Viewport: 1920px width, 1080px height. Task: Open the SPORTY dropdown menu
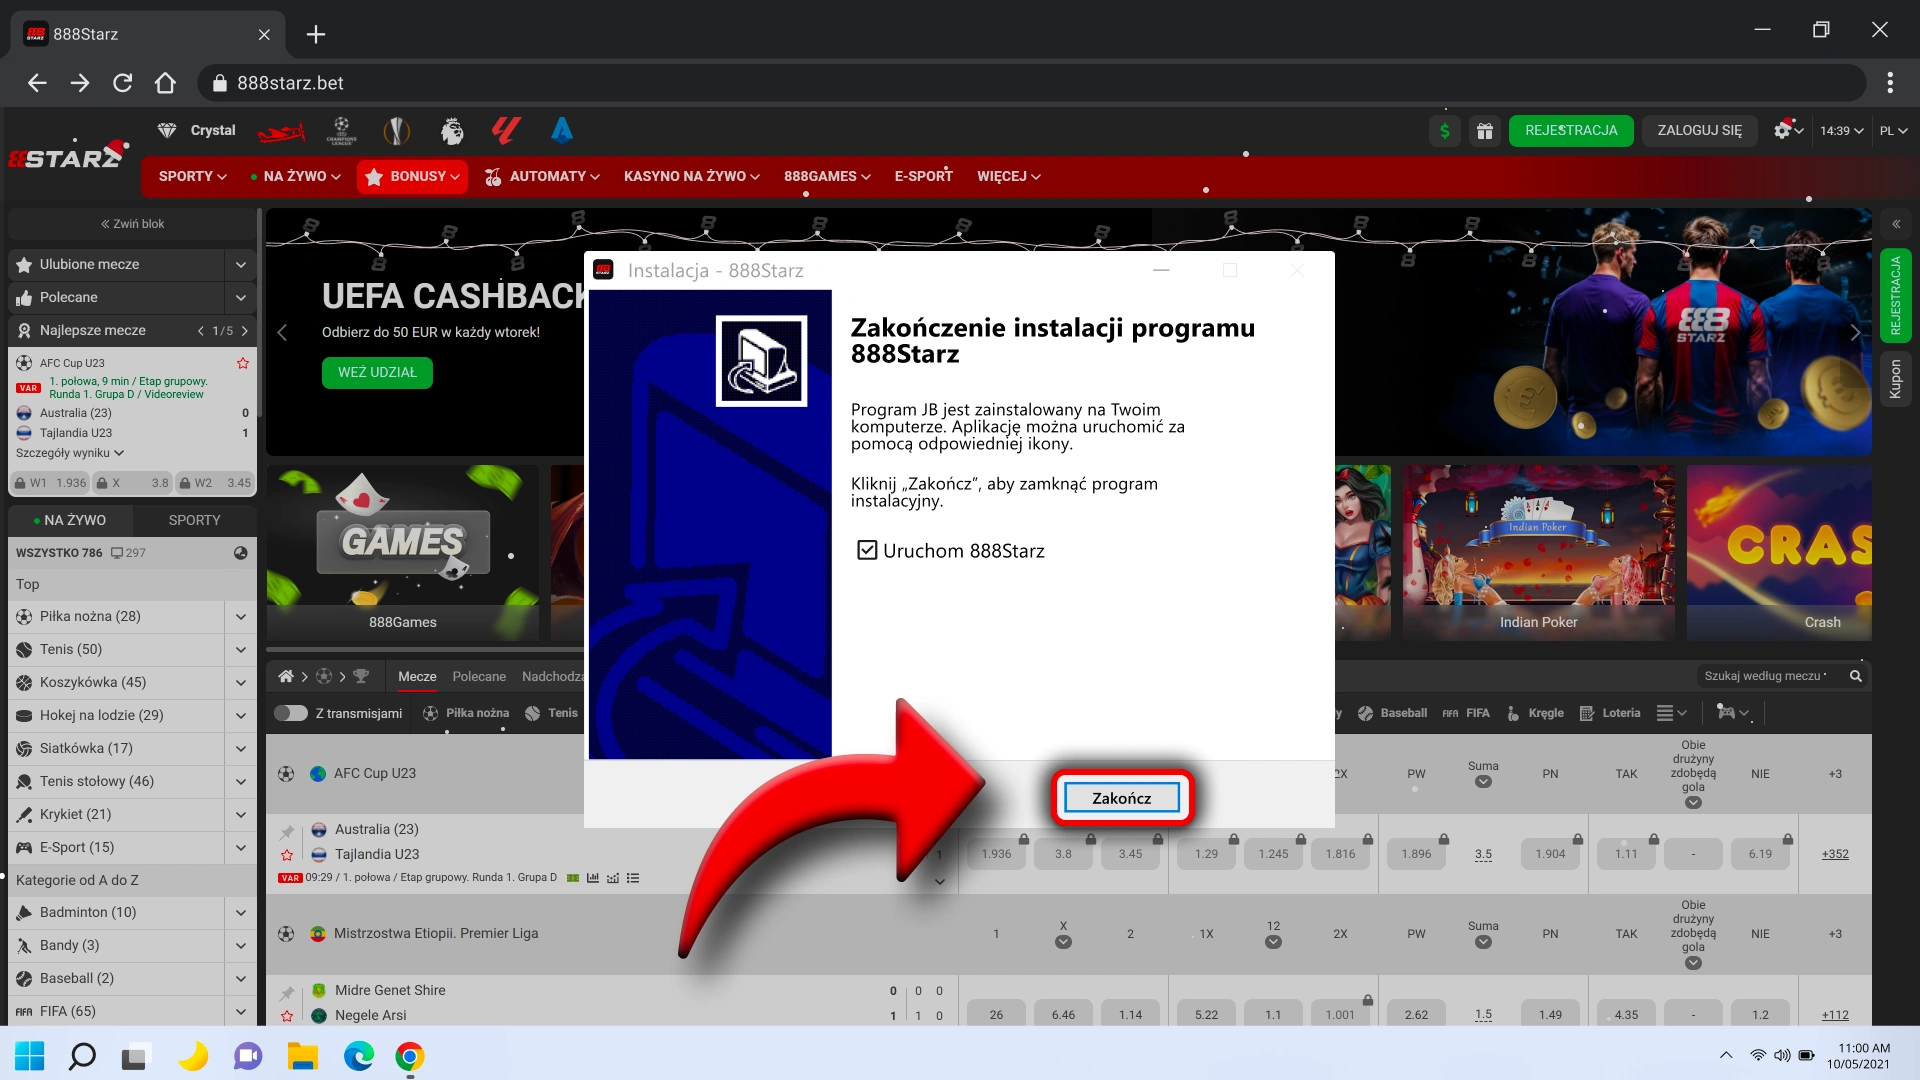point(192,176)
